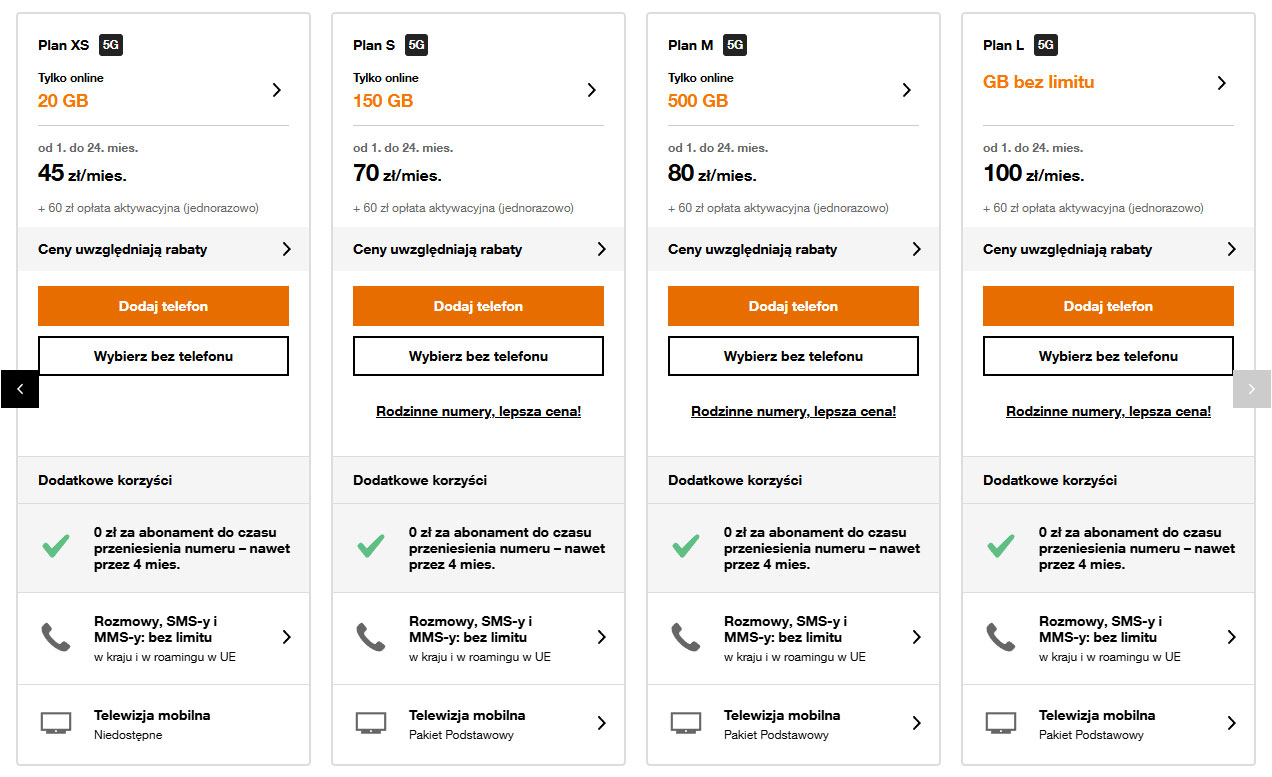Click the TV icon in Plan S
The height and width of the screenshot is (777, 1272).
pos(371,722)
